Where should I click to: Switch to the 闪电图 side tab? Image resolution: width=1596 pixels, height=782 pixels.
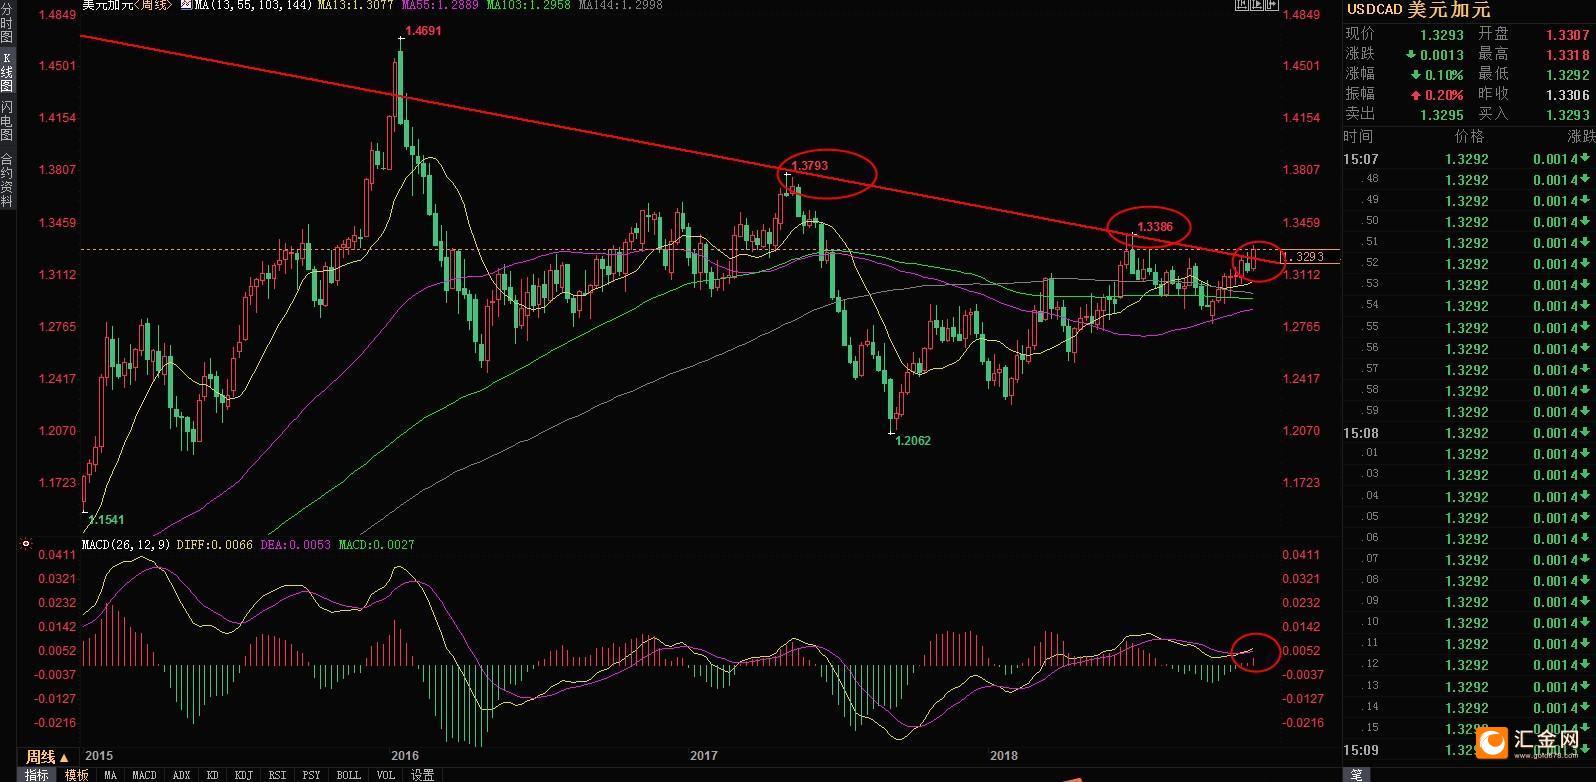[7, 120]
